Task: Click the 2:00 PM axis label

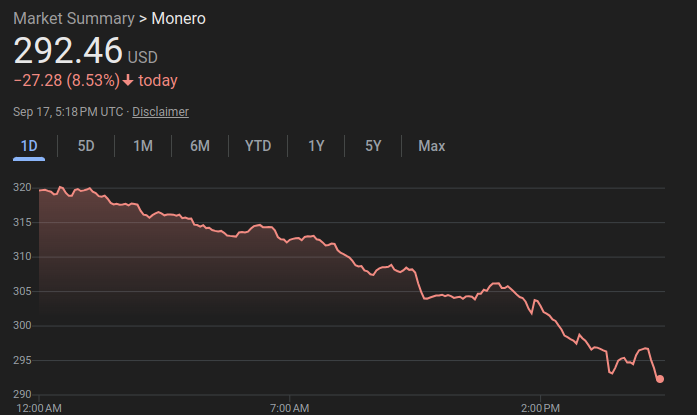Action: tap(540, 408)
